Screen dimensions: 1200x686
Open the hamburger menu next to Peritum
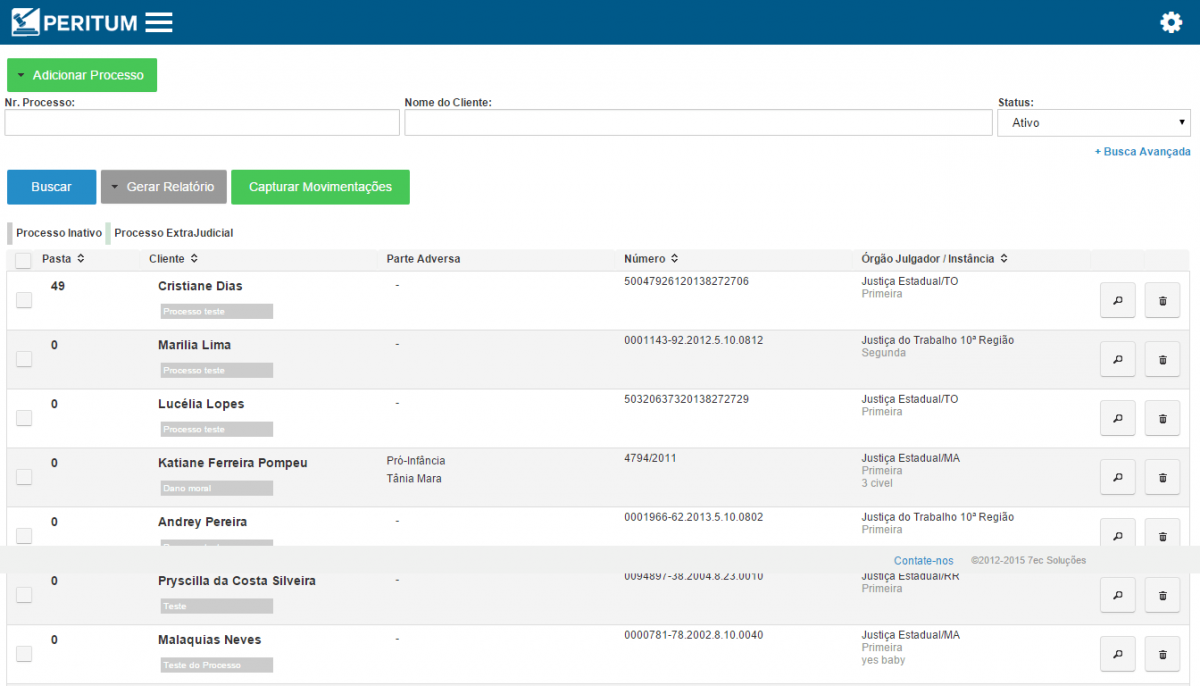pos(158,22)
